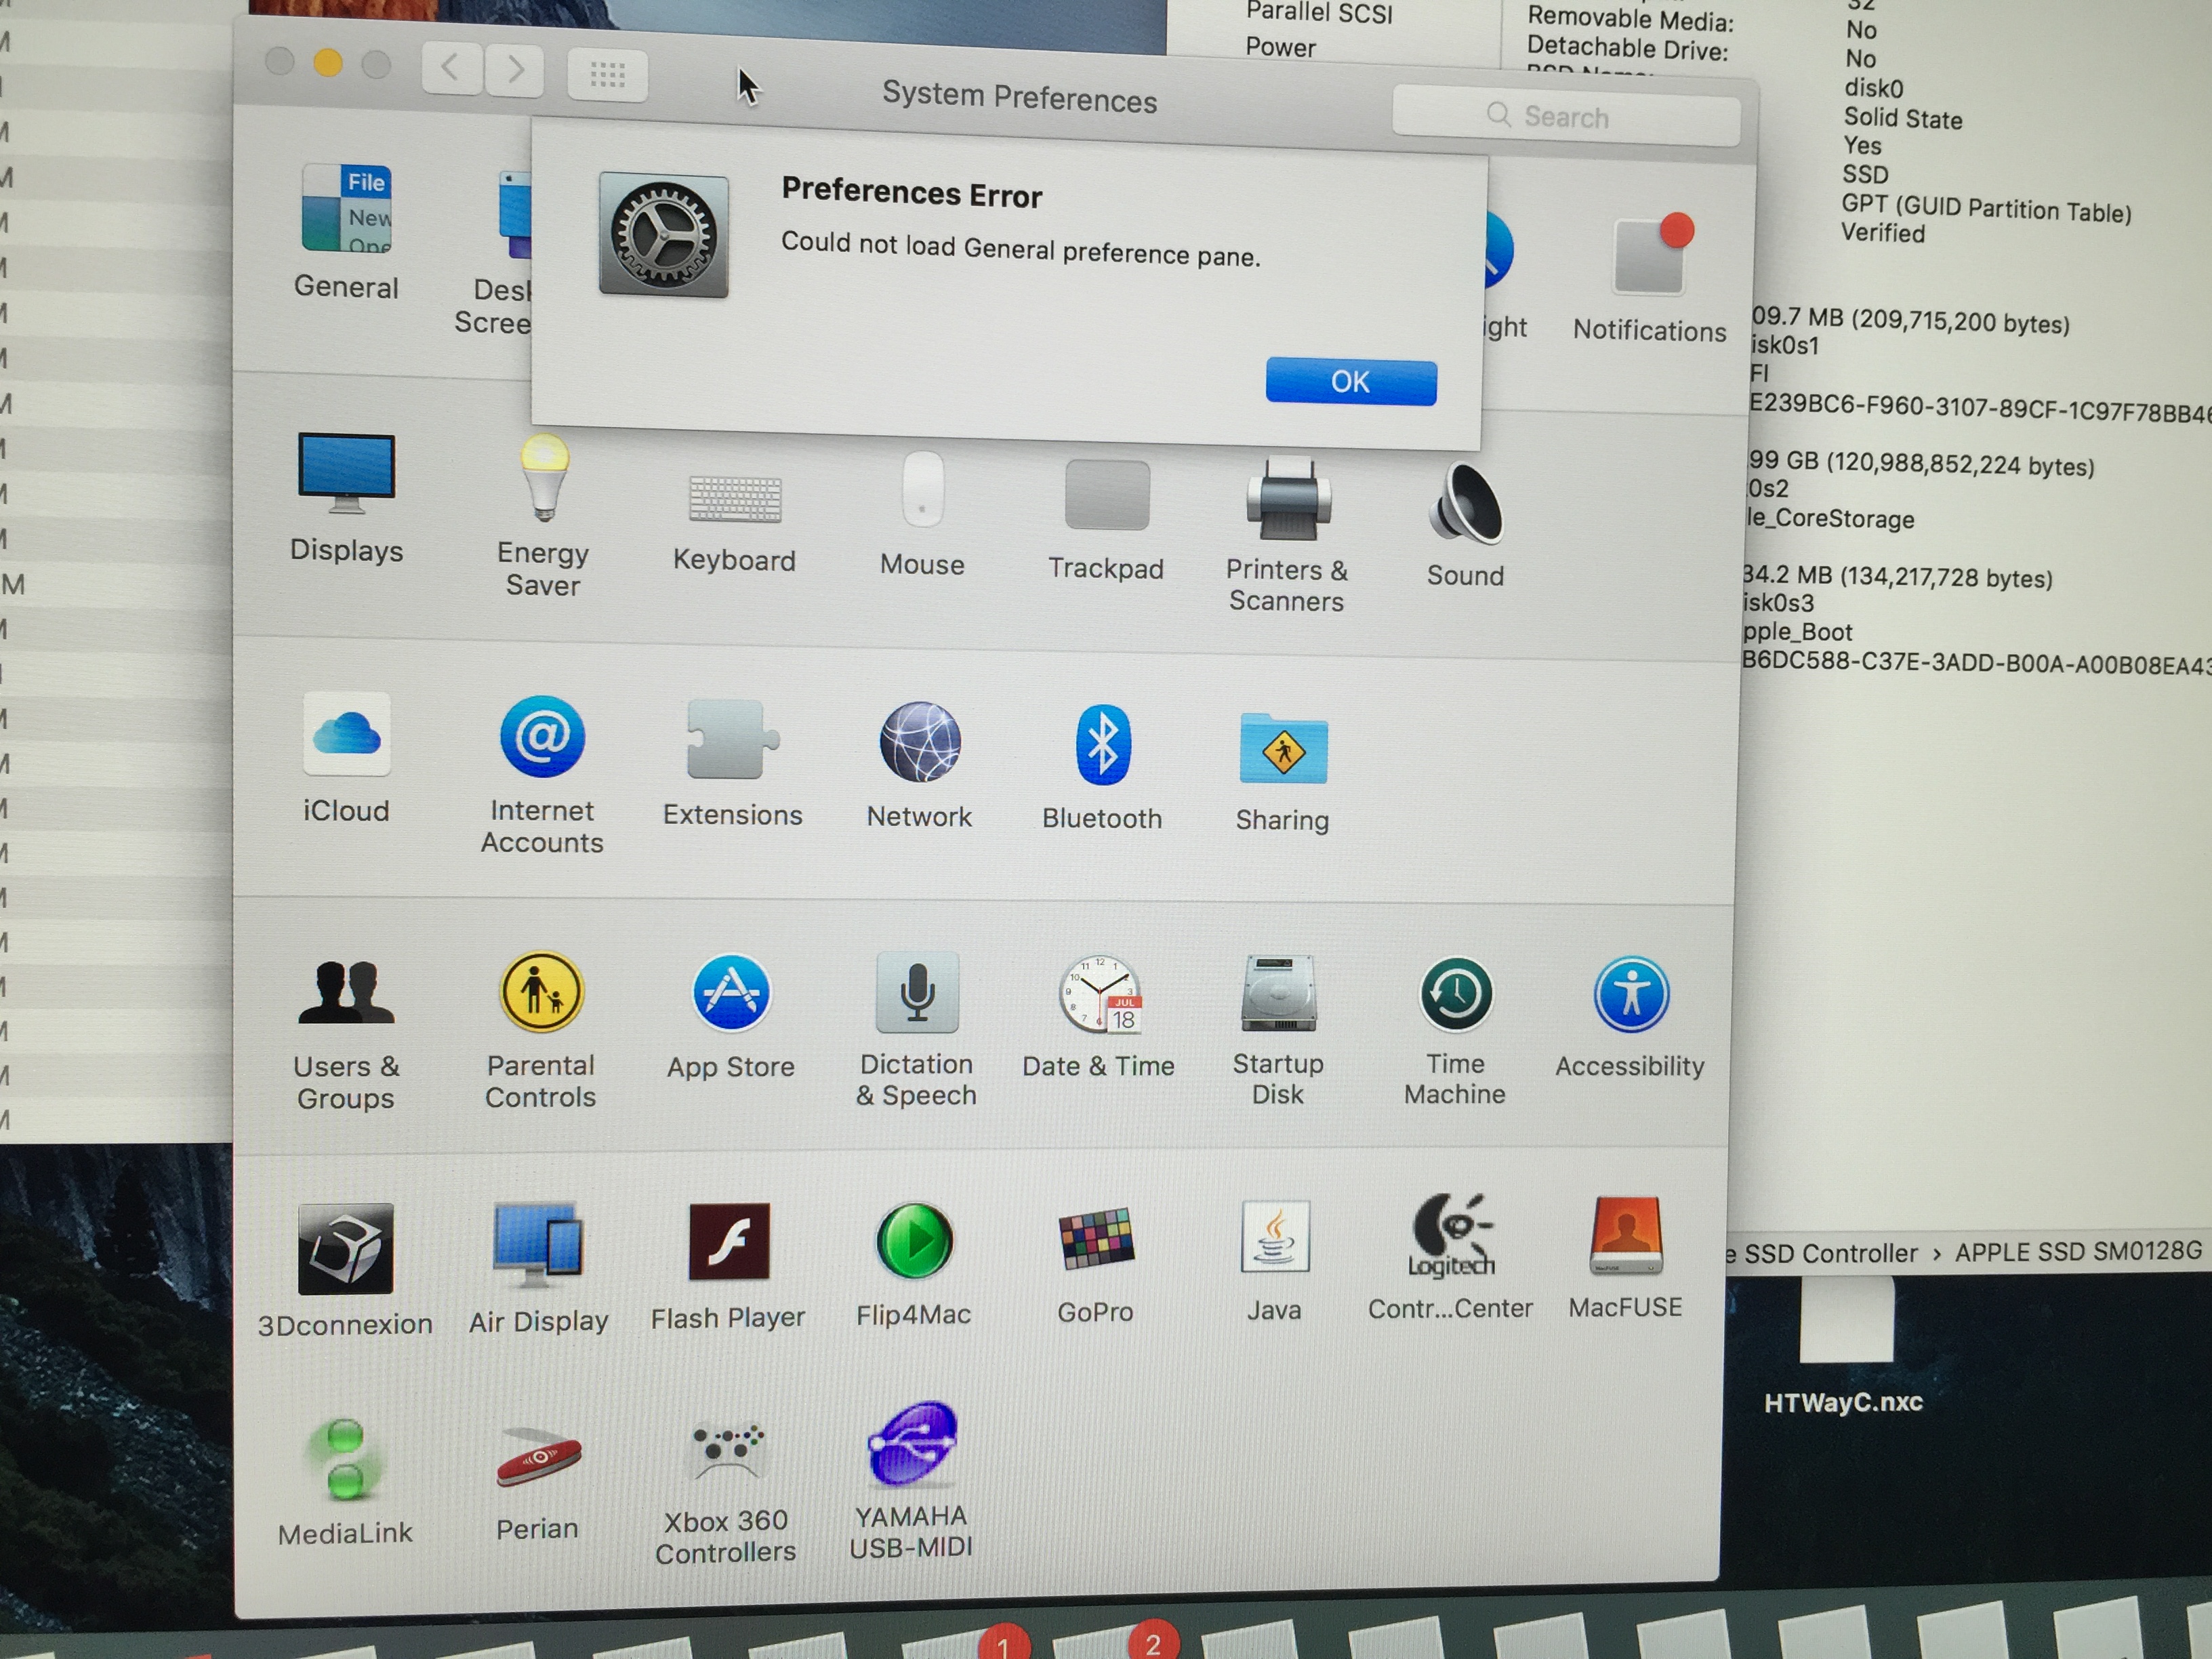Click OK in Preferences Error dialog
The image size is (2212, 1659).
1350,382
